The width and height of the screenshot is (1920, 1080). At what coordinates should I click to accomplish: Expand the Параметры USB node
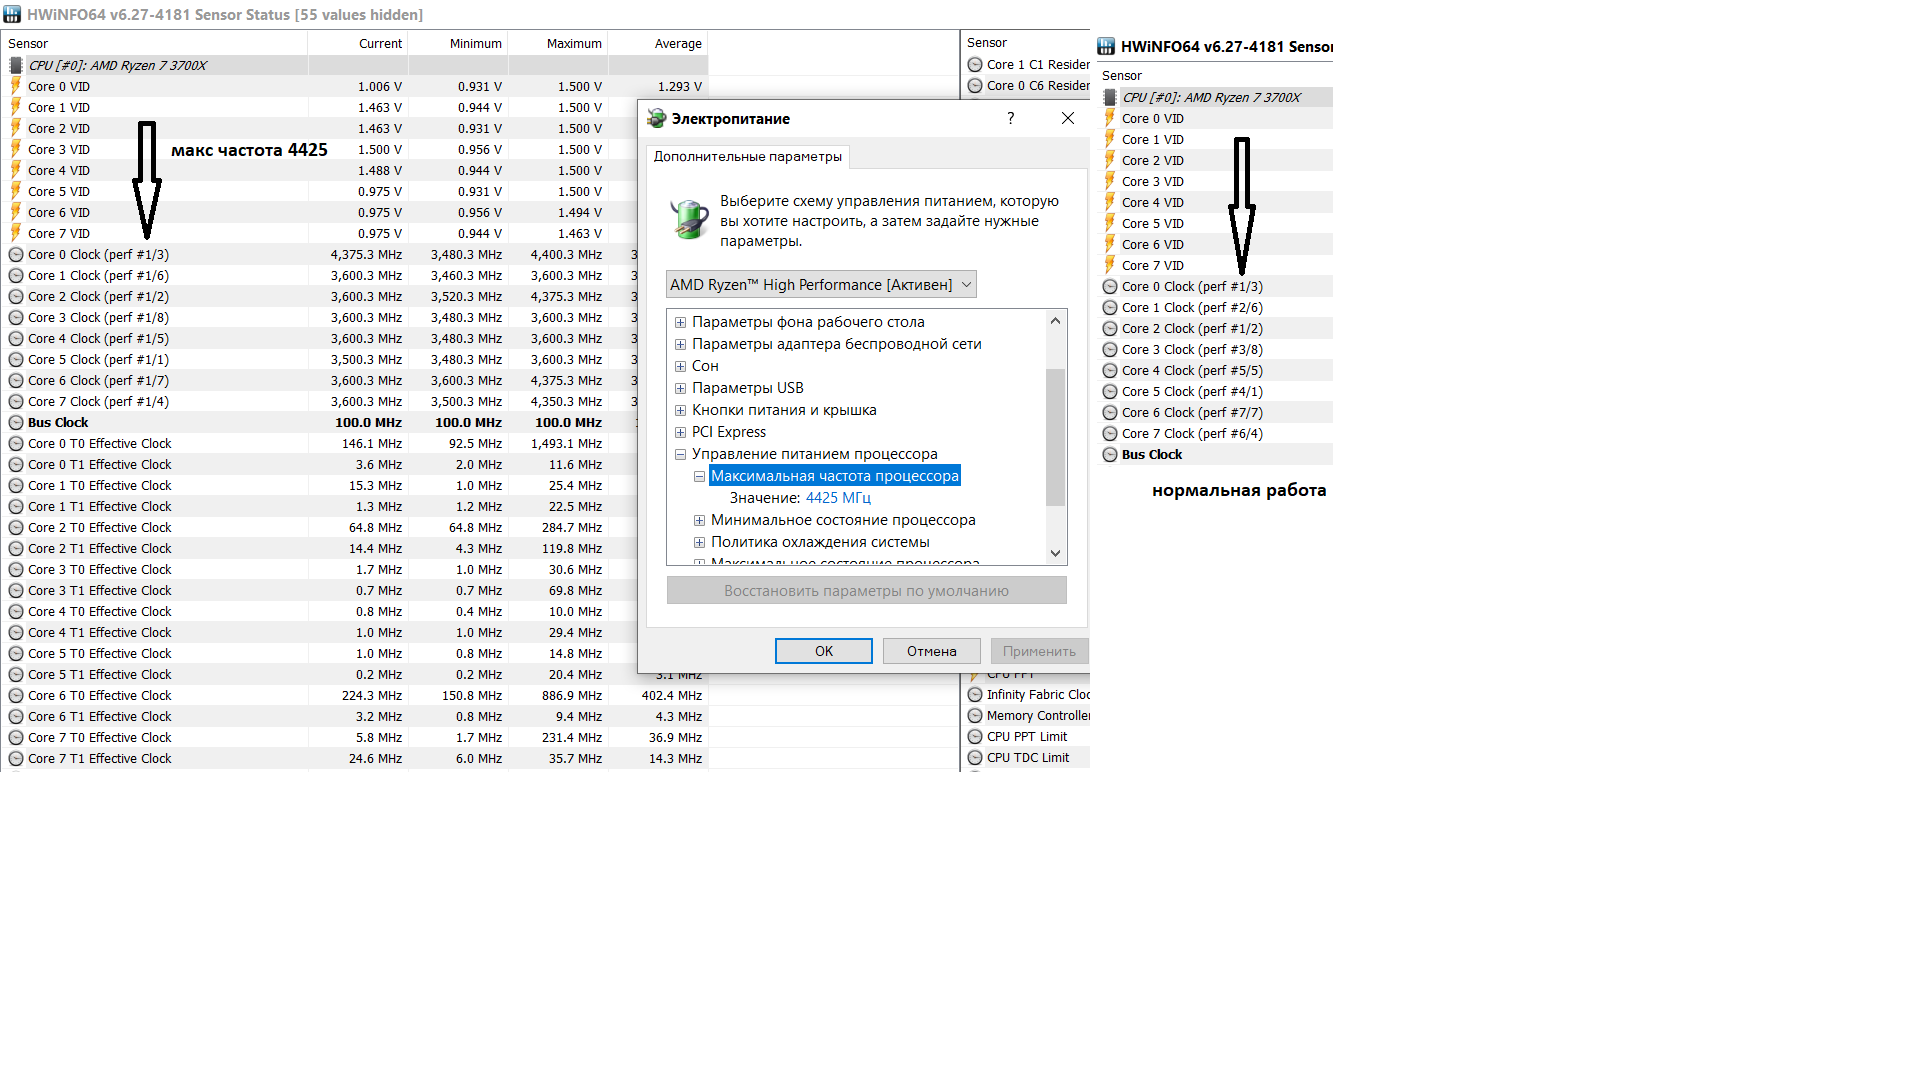click(680, 388)
